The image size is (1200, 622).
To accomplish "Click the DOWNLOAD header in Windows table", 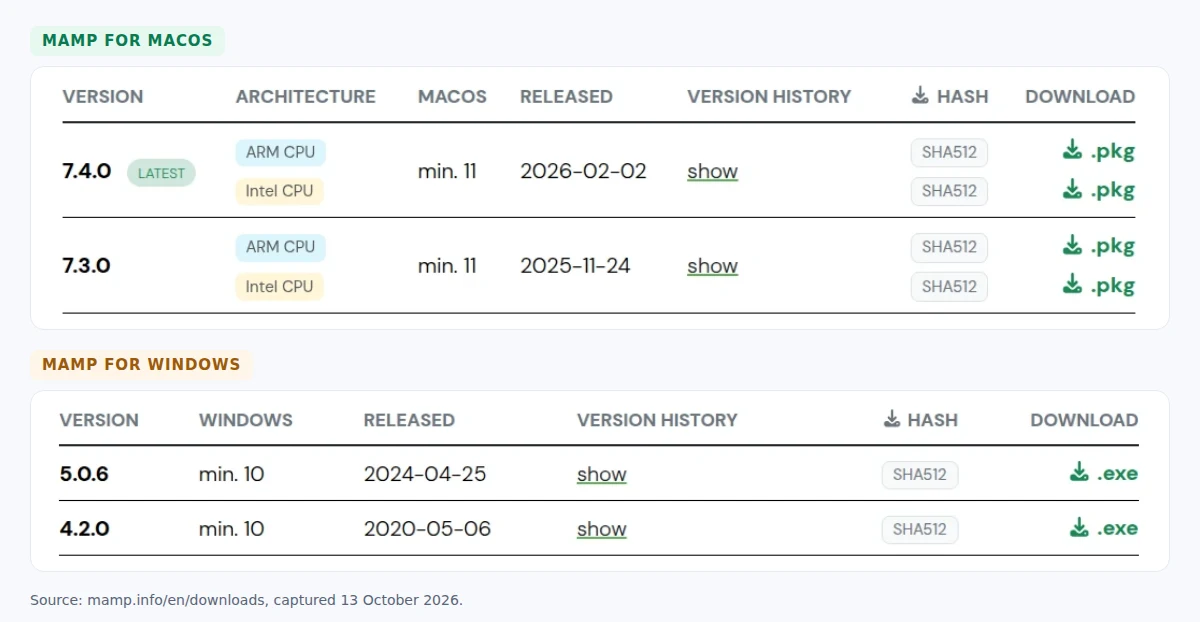I will 1084,420.
